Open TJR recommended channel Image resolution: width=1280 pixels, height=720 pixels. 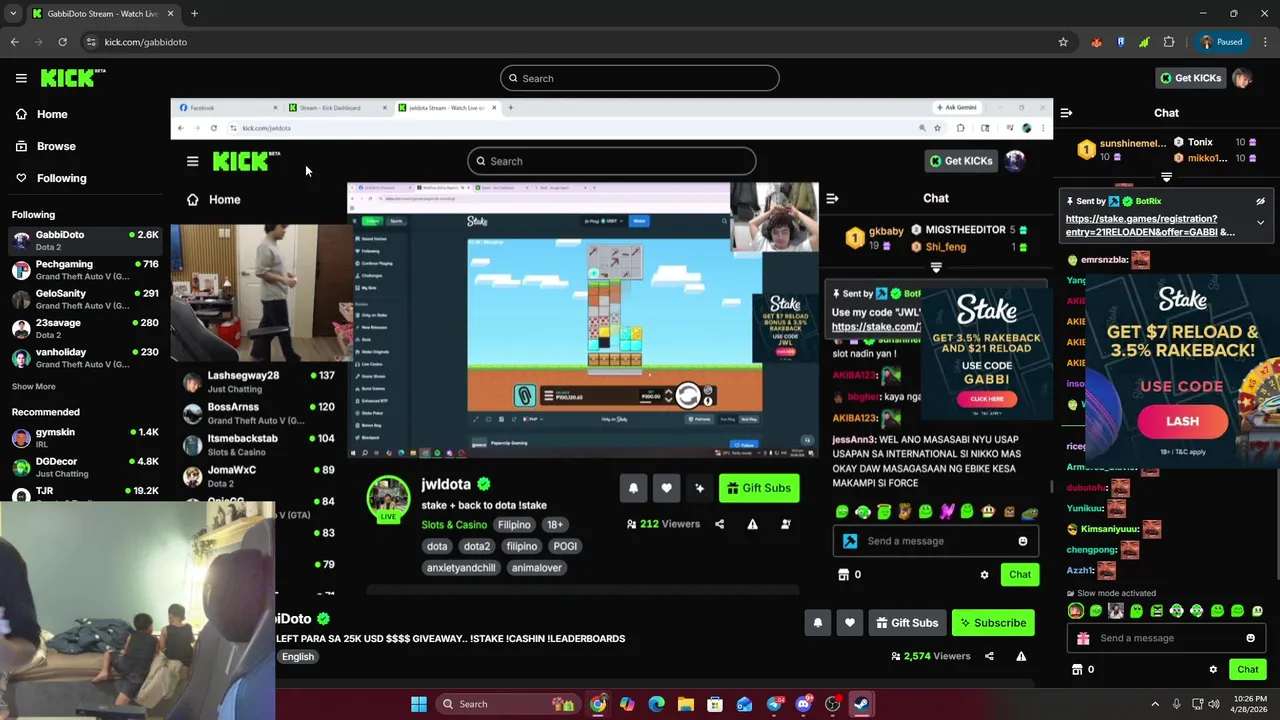pyautogui.click(x=85, y=493)
